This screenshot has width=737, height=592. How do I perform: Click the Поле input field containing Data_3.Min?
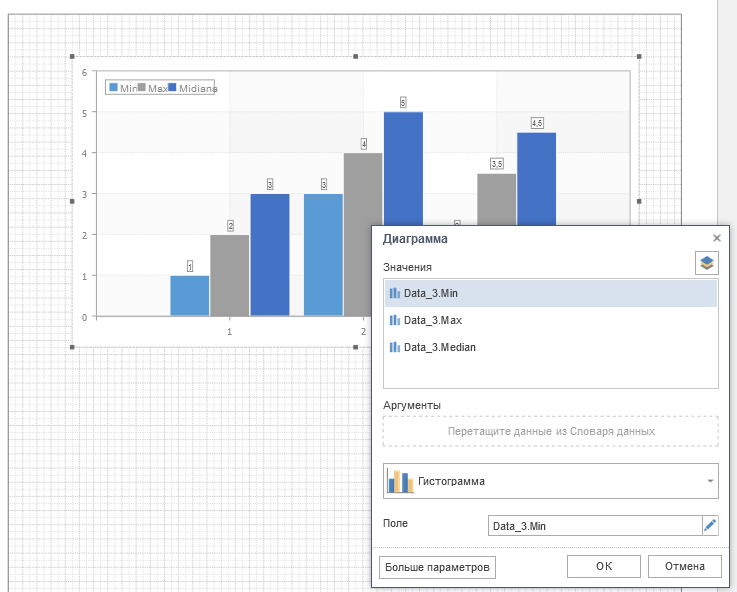pyautogui.click(x=594, y=525)
